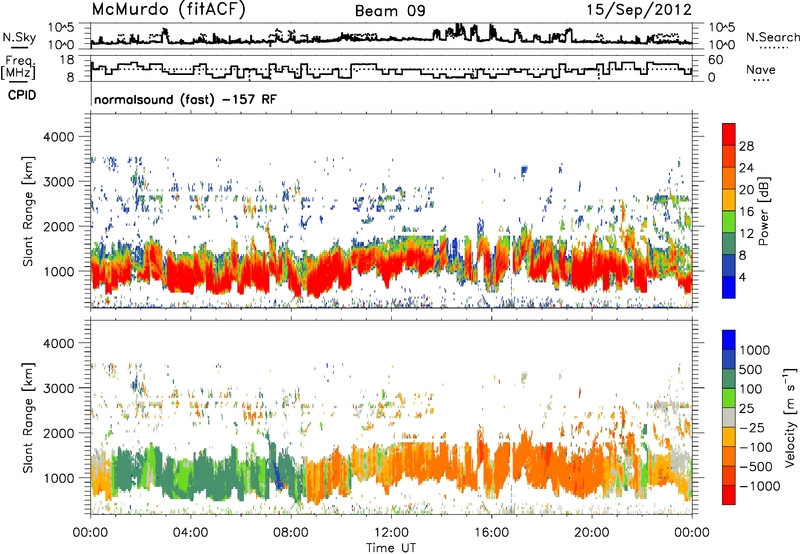Click the Velocity [m s-1] colorbar label
Screen dimensions: 800x554
click(790, 417)
